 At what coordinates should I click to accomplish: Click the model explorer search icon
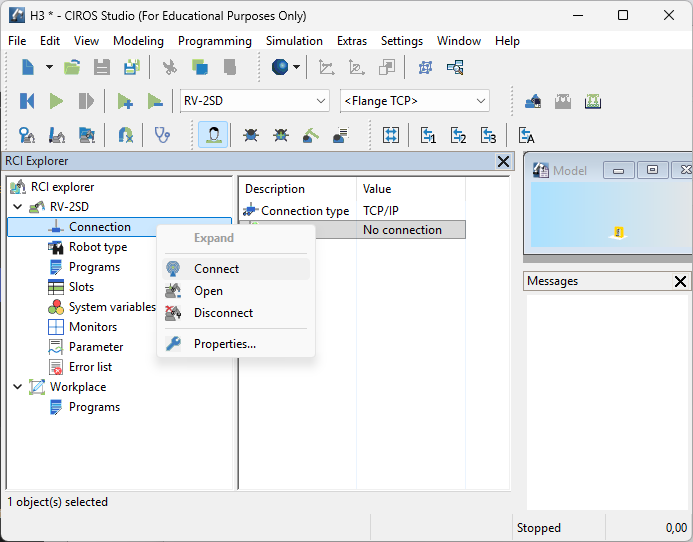pyautogui.click(x=455, y=68)
